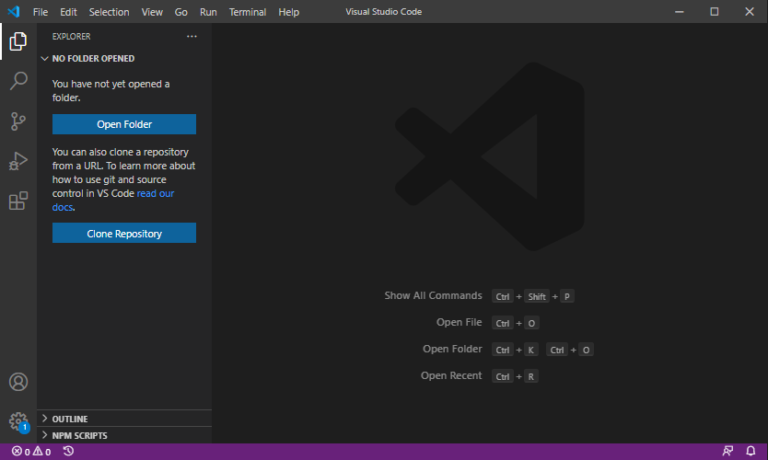The width and height of the screenshot is (768, 460).
Task: Open the Selection menu
Action: point(109,12)
